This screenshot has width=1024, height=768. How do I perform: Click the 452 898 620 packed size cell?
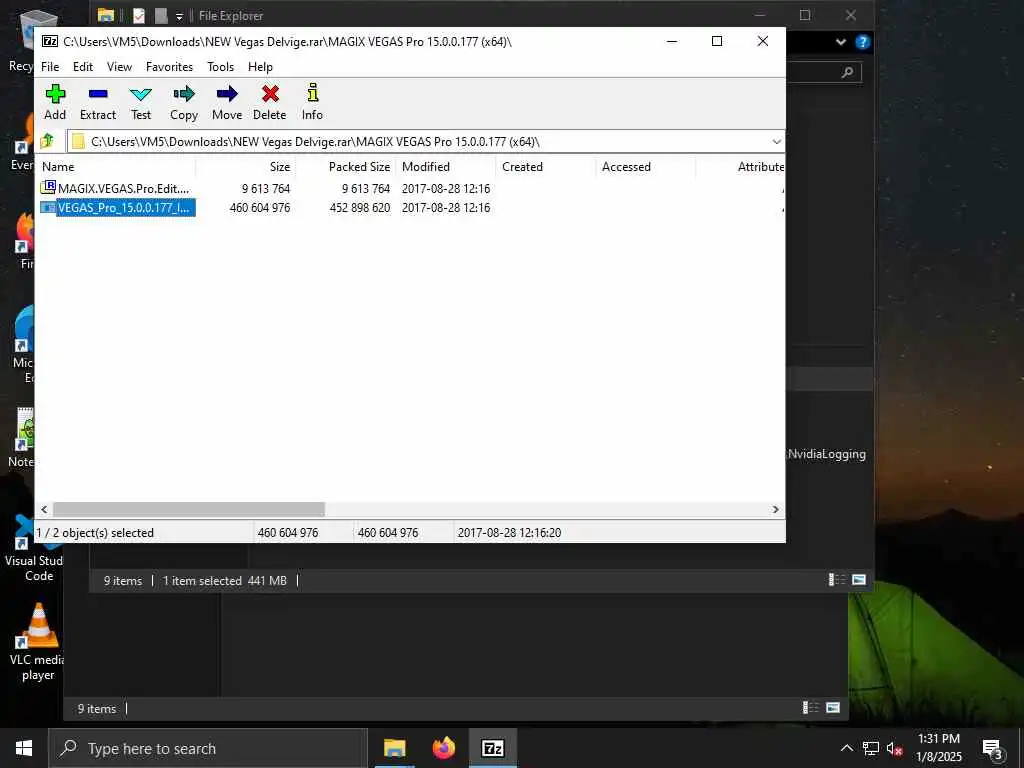[x=360, y=208]
